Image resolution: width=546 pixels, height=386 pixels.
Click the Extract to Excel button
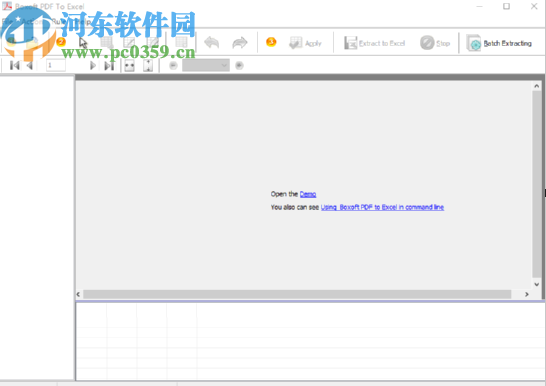[375, 43]
